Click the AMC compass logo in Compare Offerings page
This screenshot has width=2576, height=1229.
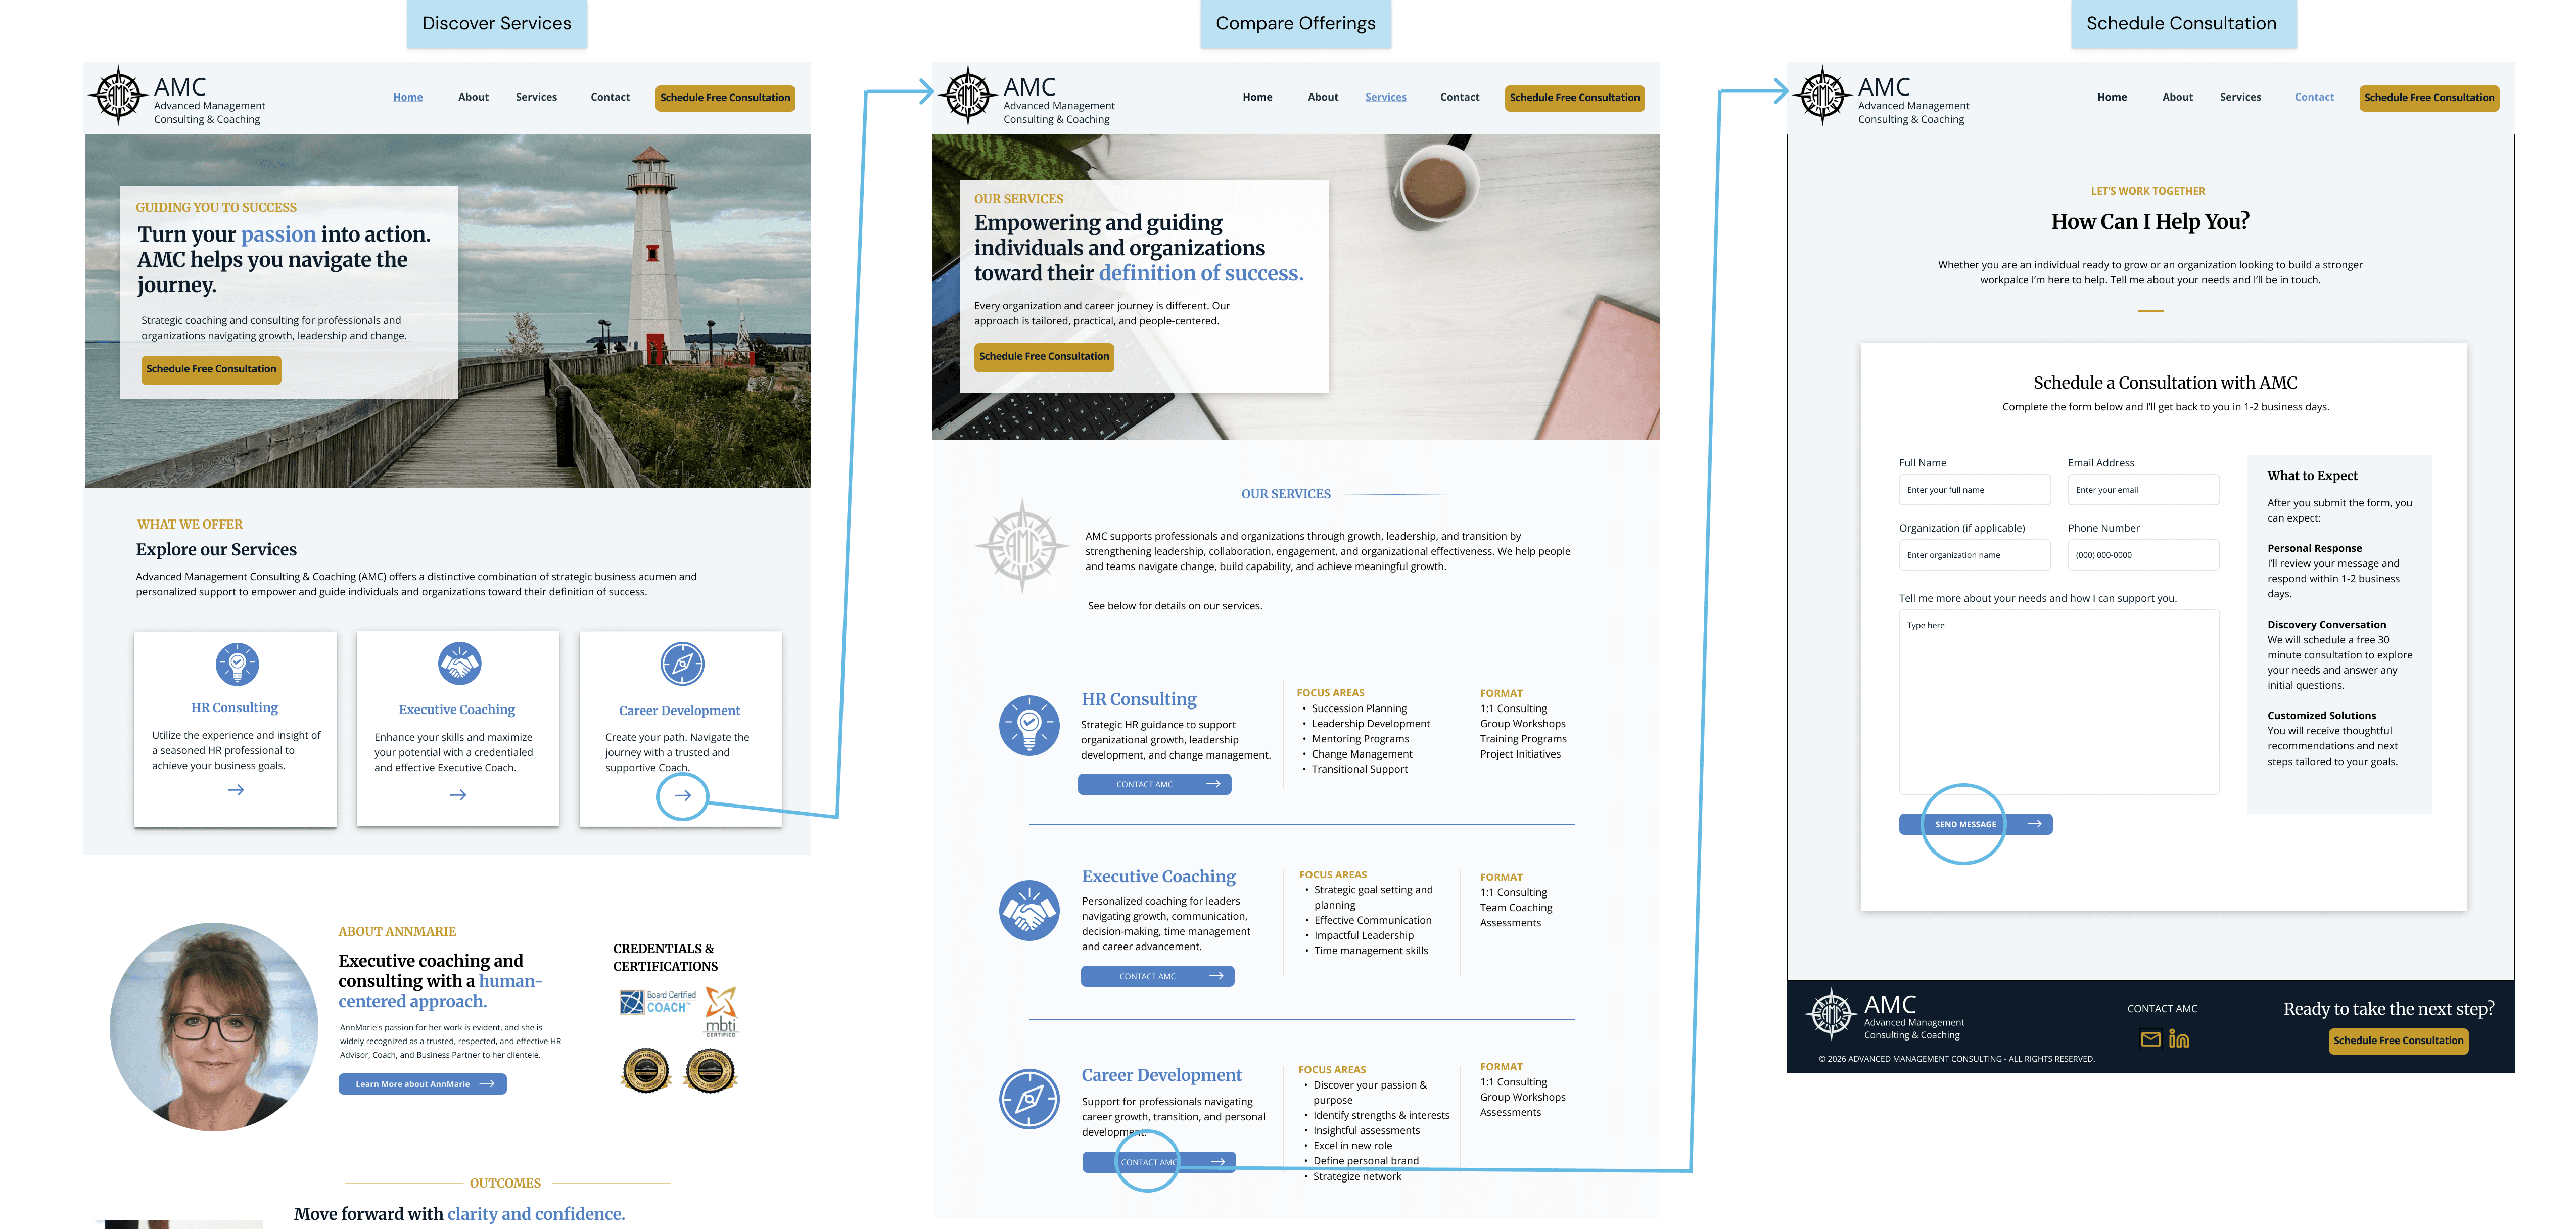968,96
